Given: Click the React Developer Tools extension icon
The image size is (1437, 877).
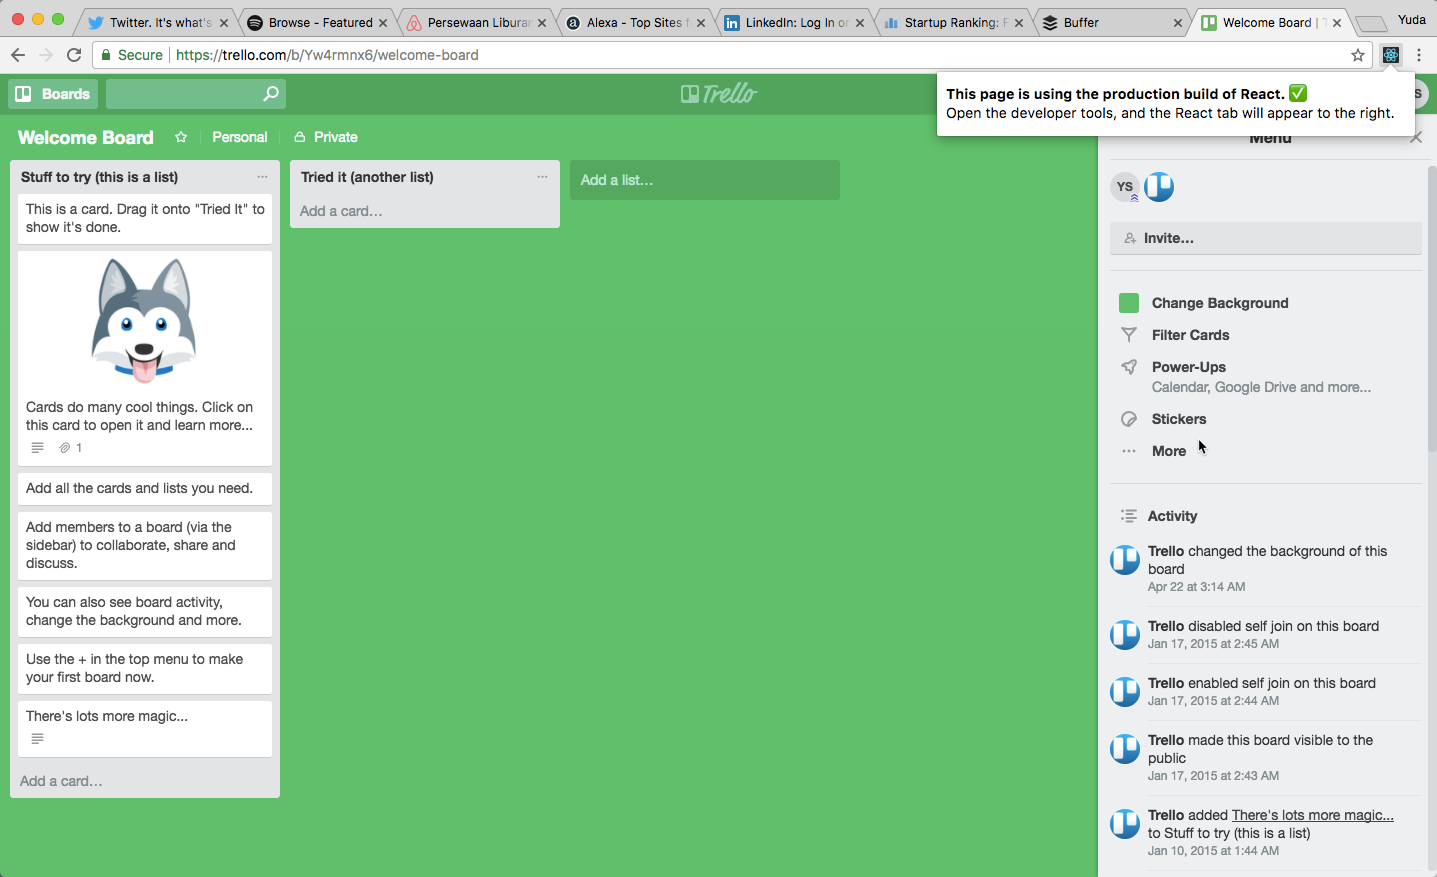Looking at the screenshot, I should [x=1391, y=55].
